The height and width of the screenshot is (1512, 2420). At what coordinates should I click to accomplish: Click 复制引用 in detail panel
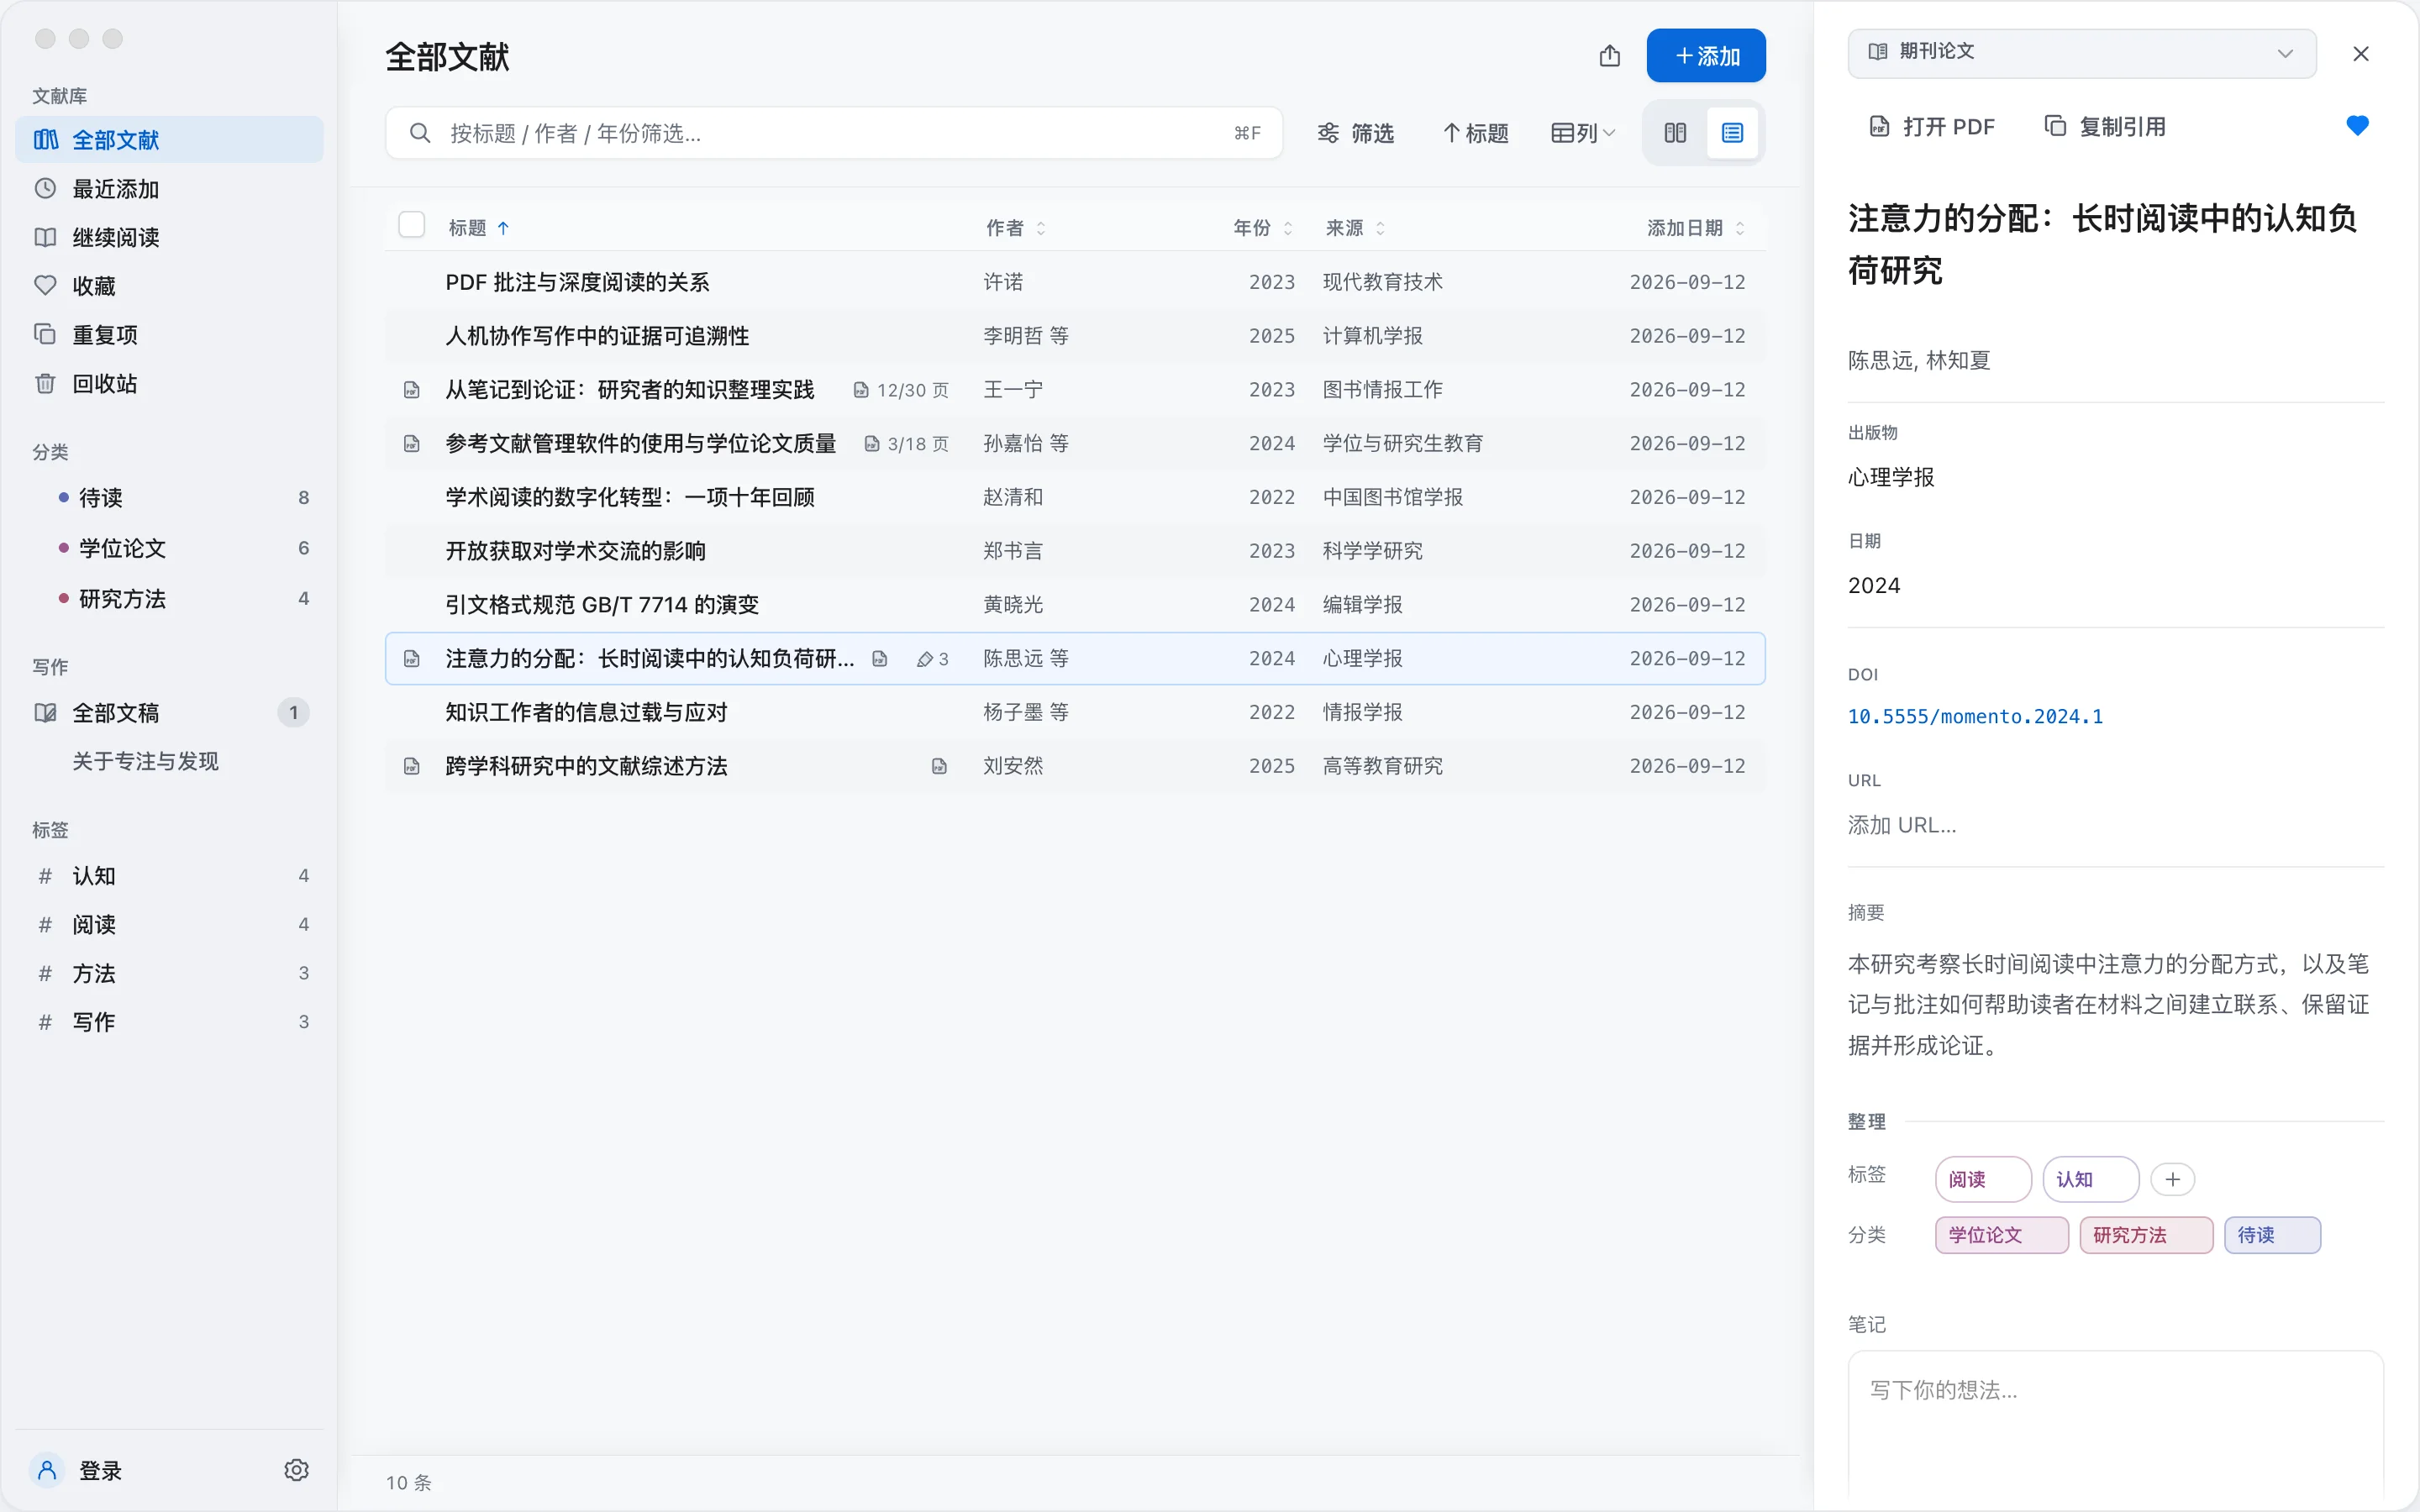pos(2105,127)
